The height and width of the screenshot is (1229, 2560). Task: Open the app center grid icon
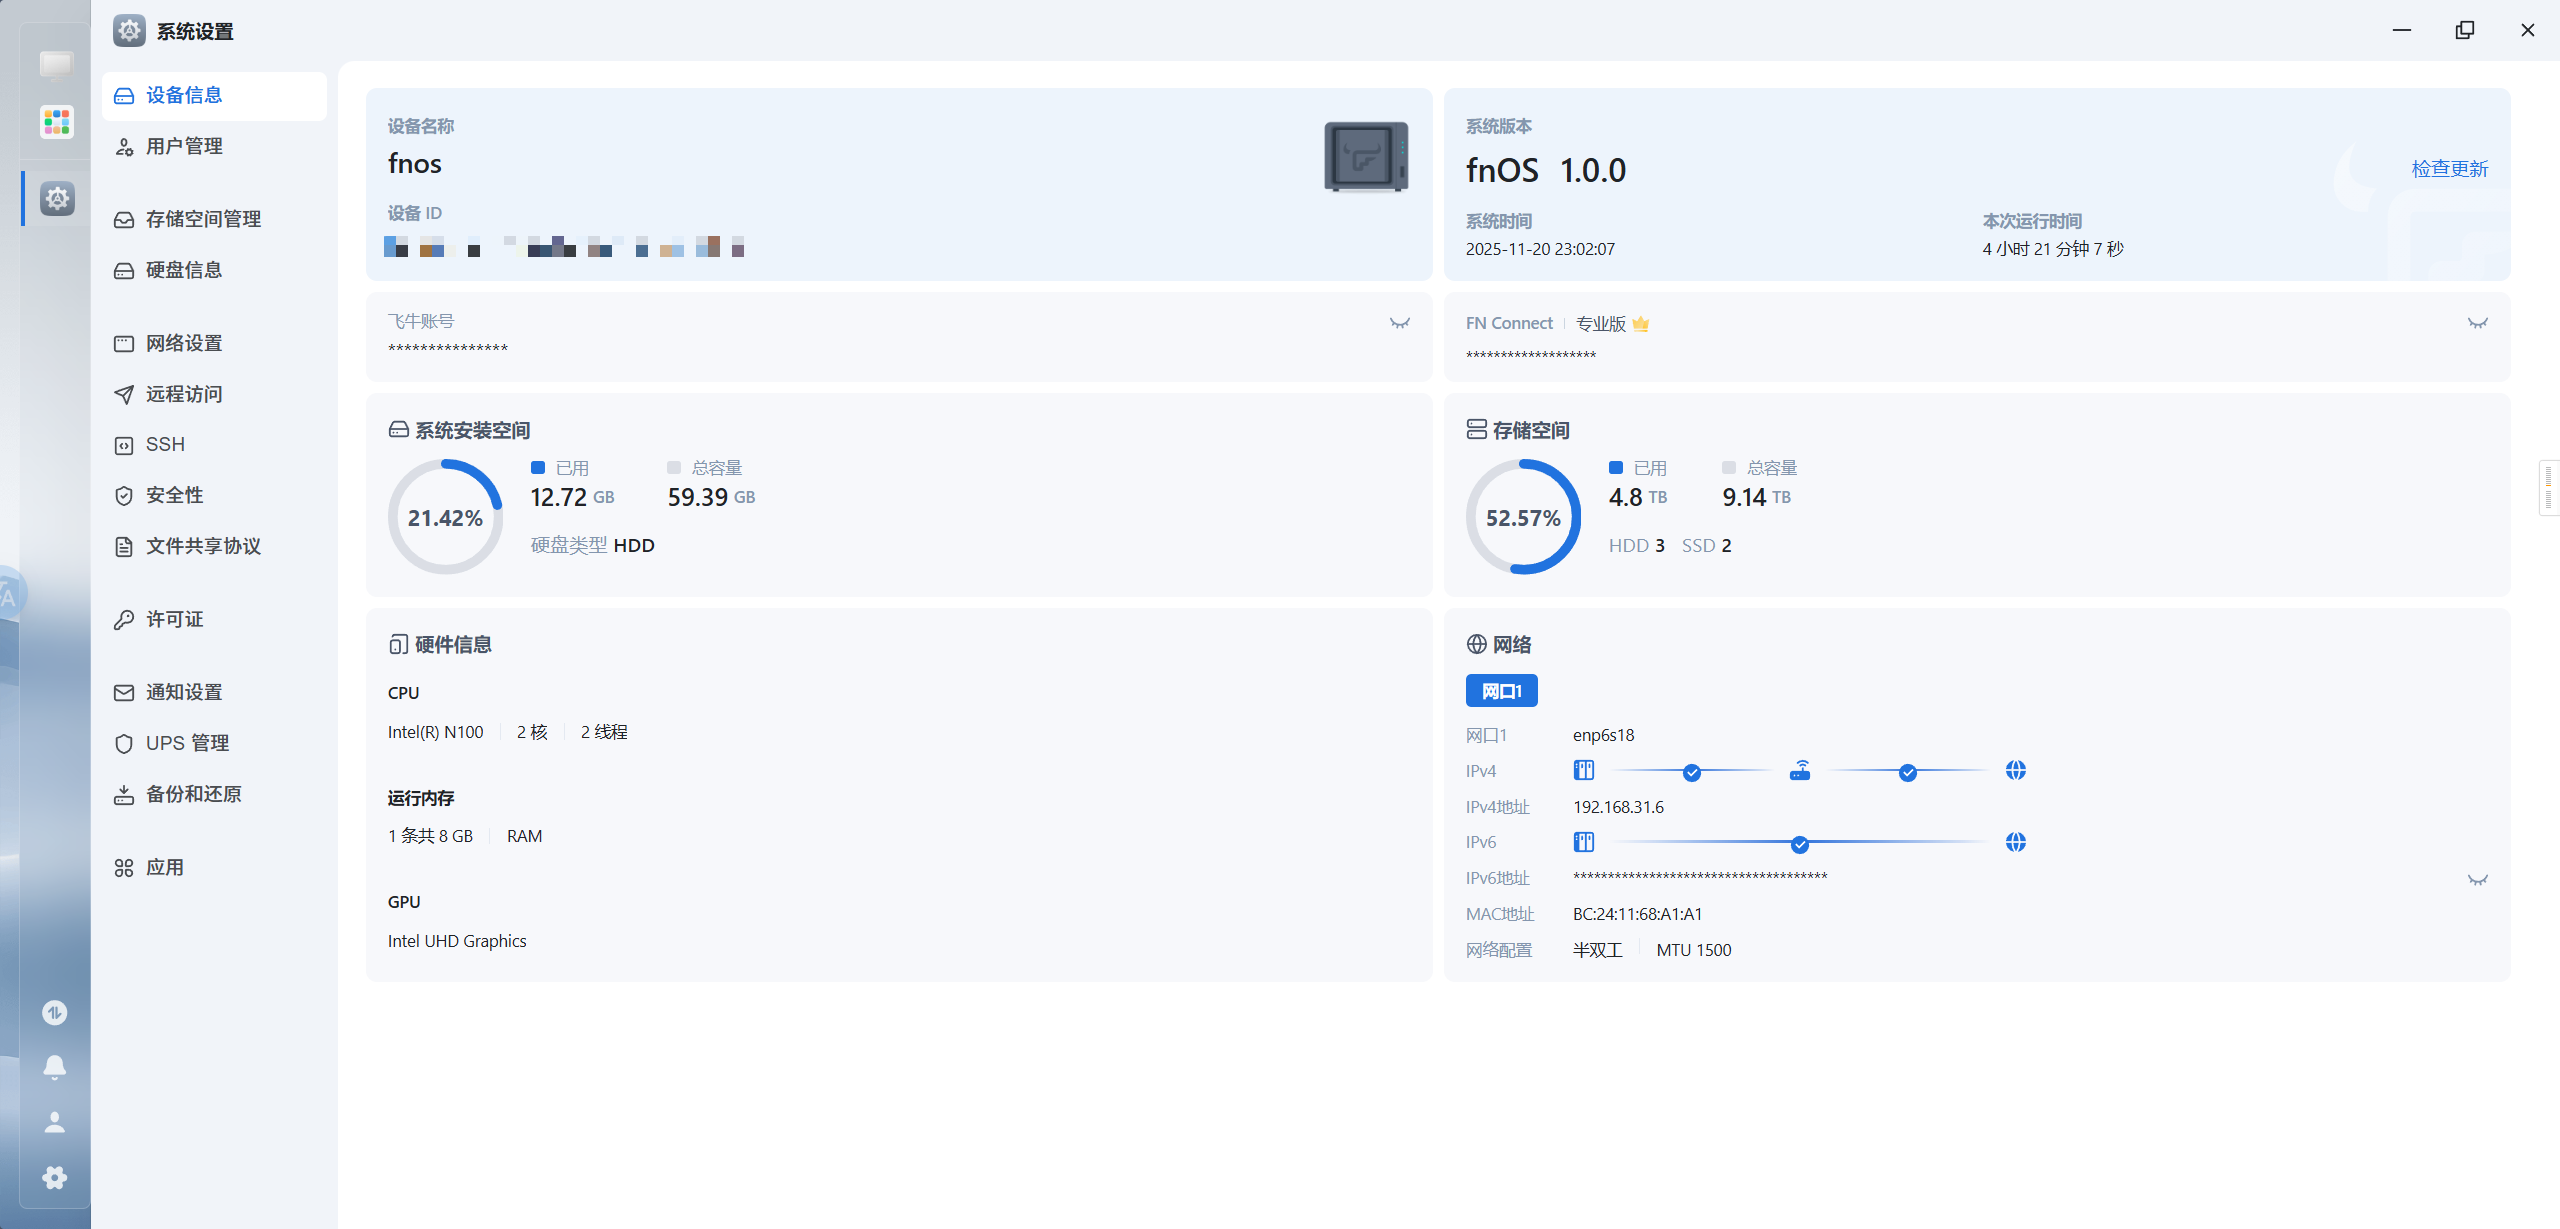click(x=57, y=122)
